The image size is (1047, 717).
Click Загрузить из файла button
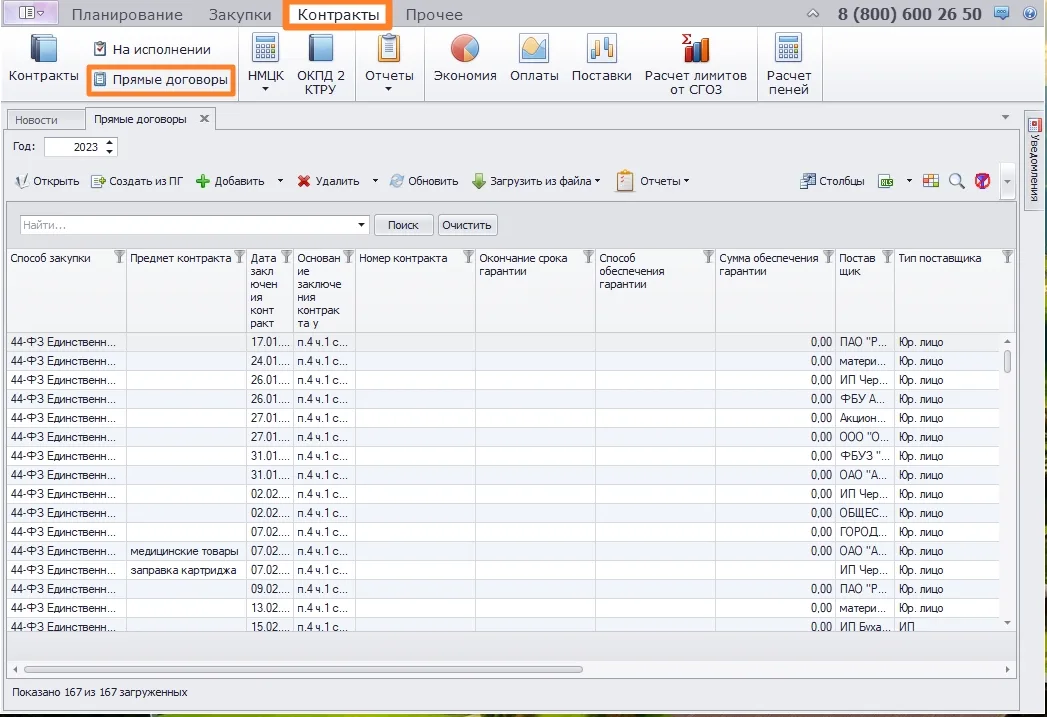coord(536,181)
